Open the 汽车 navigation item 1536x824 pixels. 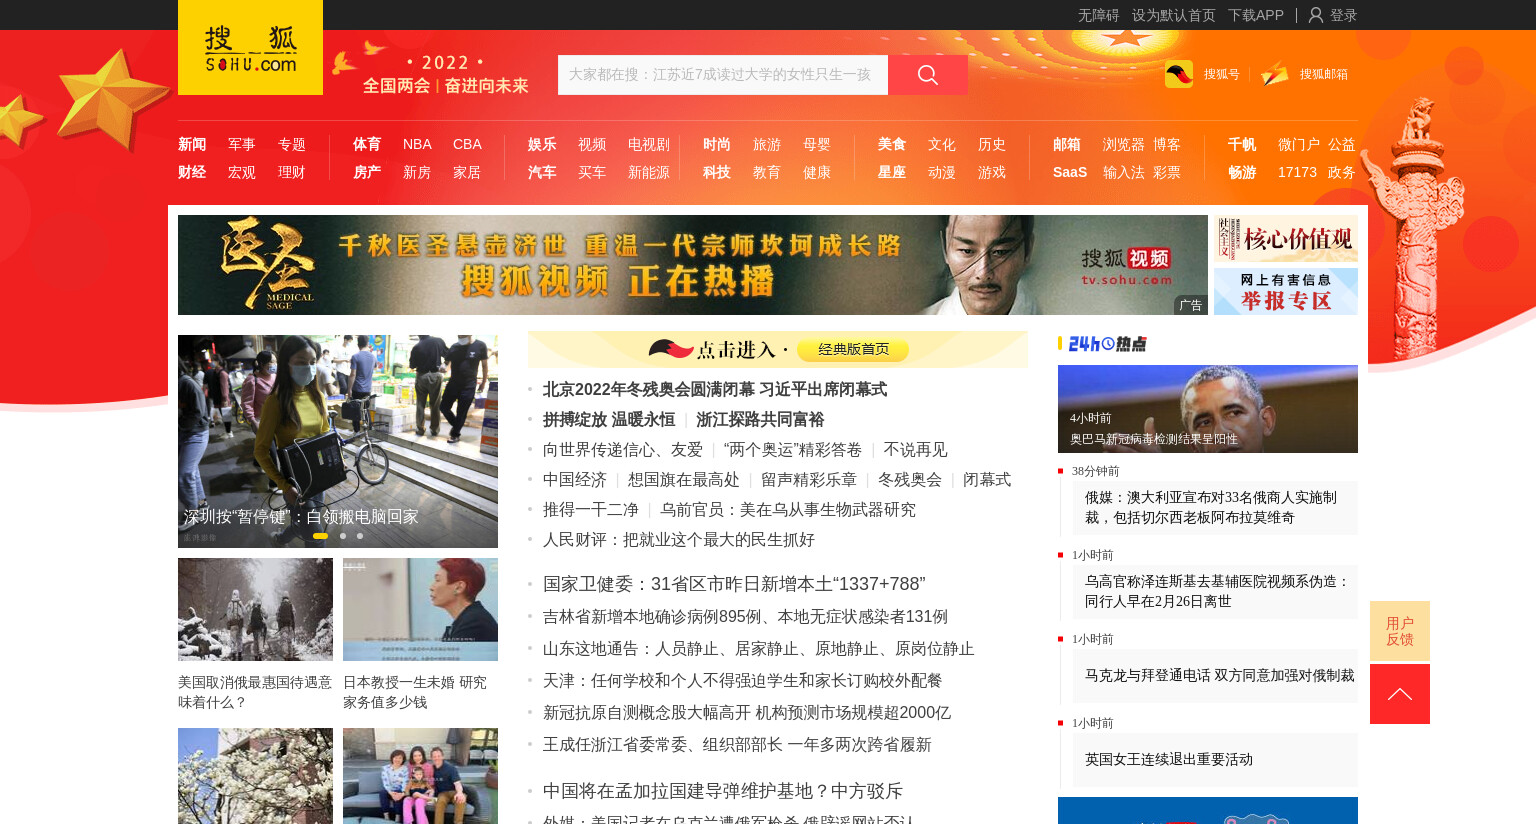coord(542,172)
